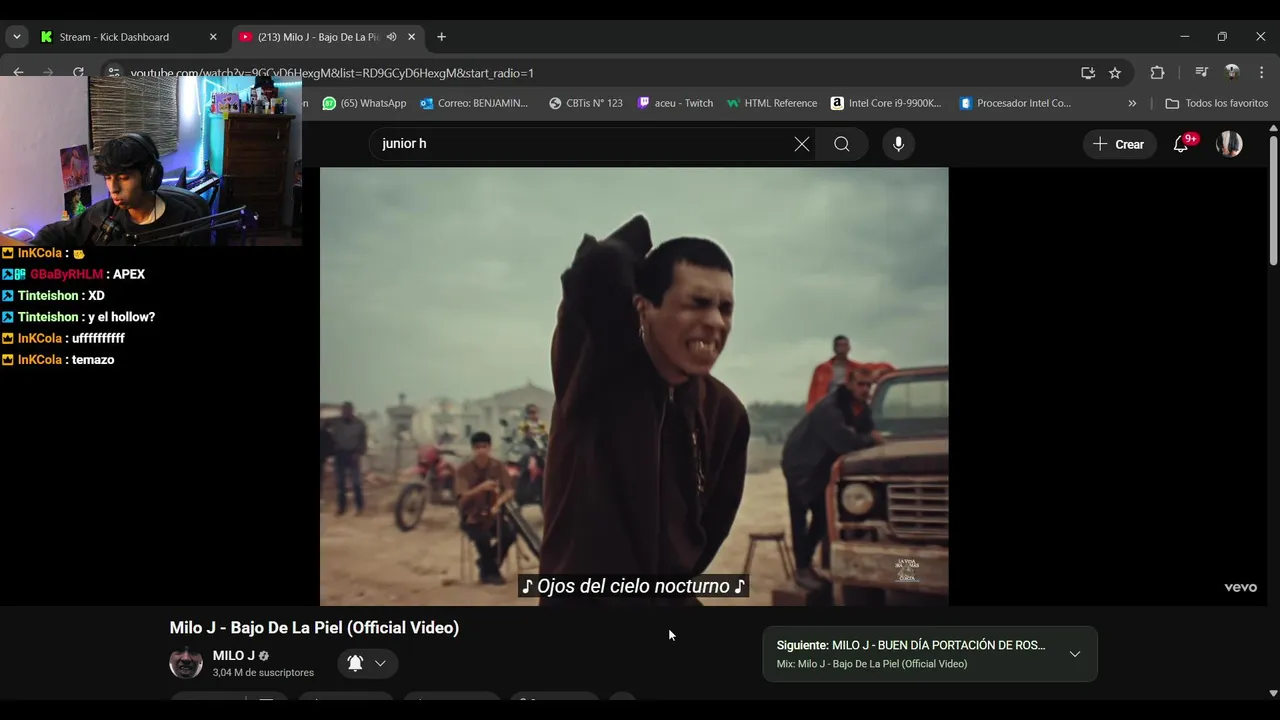The height and width of the screenshot is (720, 1280).
Task: Expand subscription options chevron
Action: tap(380, 663)
